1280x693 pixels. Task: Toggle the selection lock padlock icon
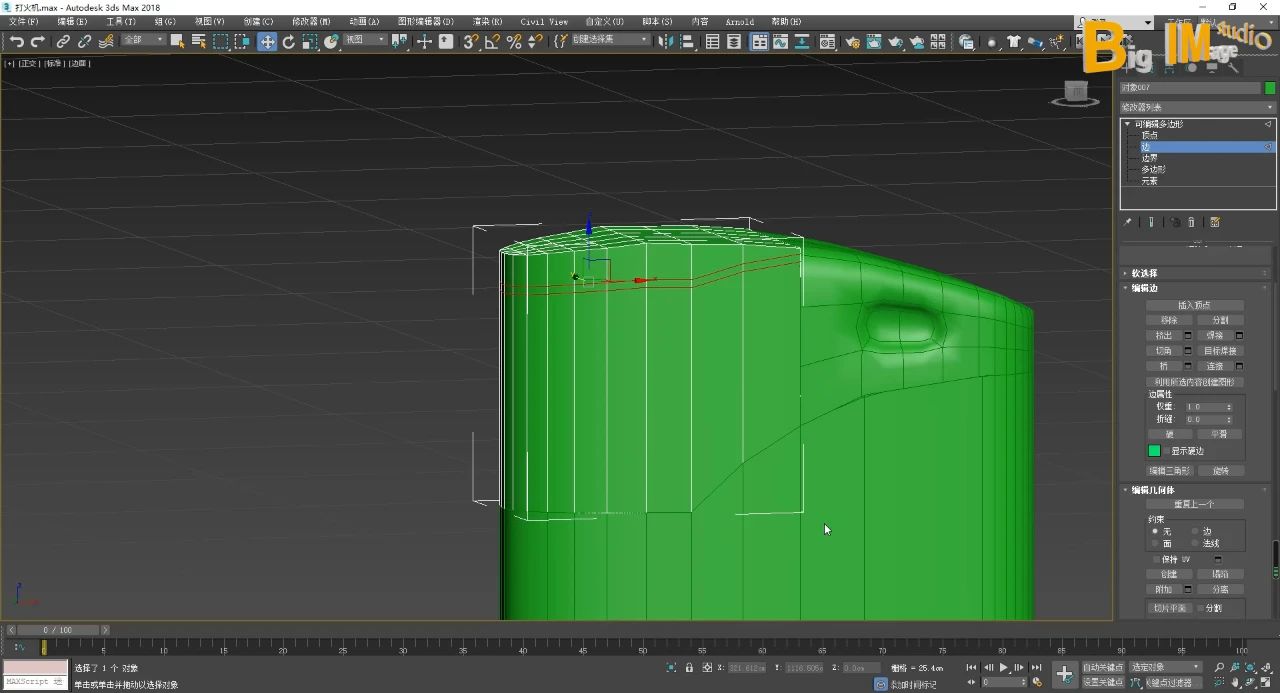(x=690, y=667)
